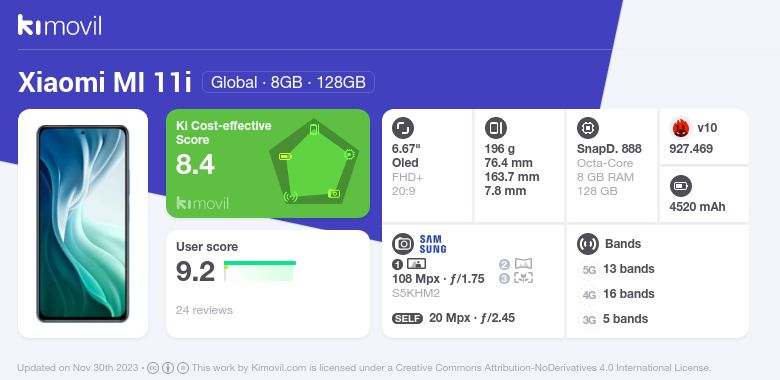Click the 4G 16 bands entry

pyautogui.click(x=618, y=294)
